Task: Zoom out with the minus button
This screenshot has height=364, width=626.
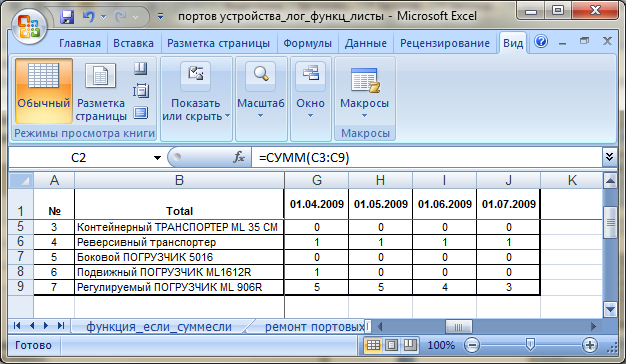Action: pyautogui.click(x=472, y=345)
